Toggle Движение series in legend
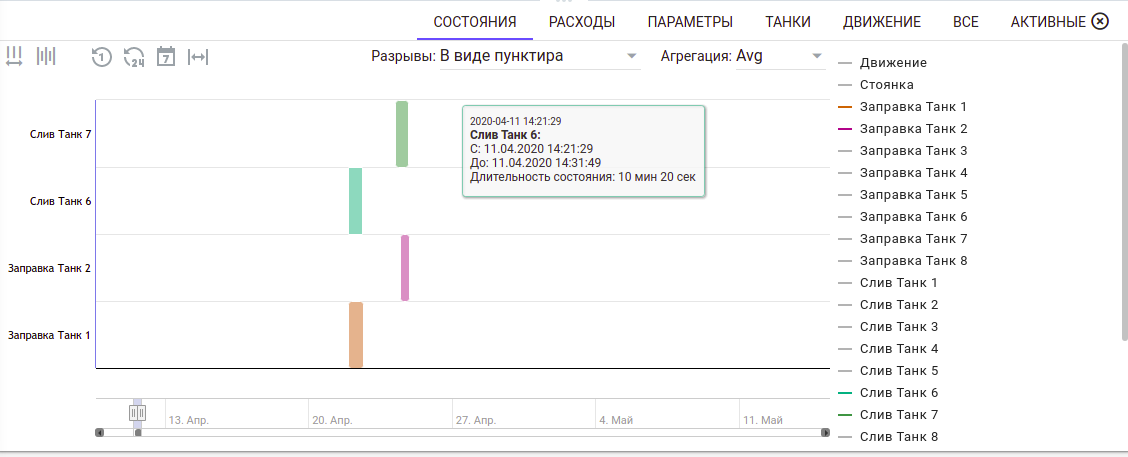This screenshot has width=1128, height=457. [892, 63]
